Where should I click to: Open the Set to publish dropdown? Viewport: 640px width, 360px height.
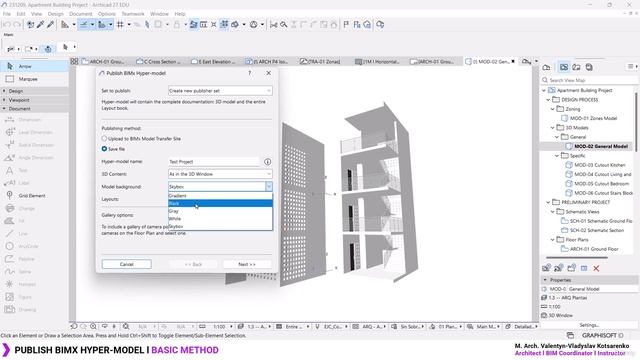[220, 91]
